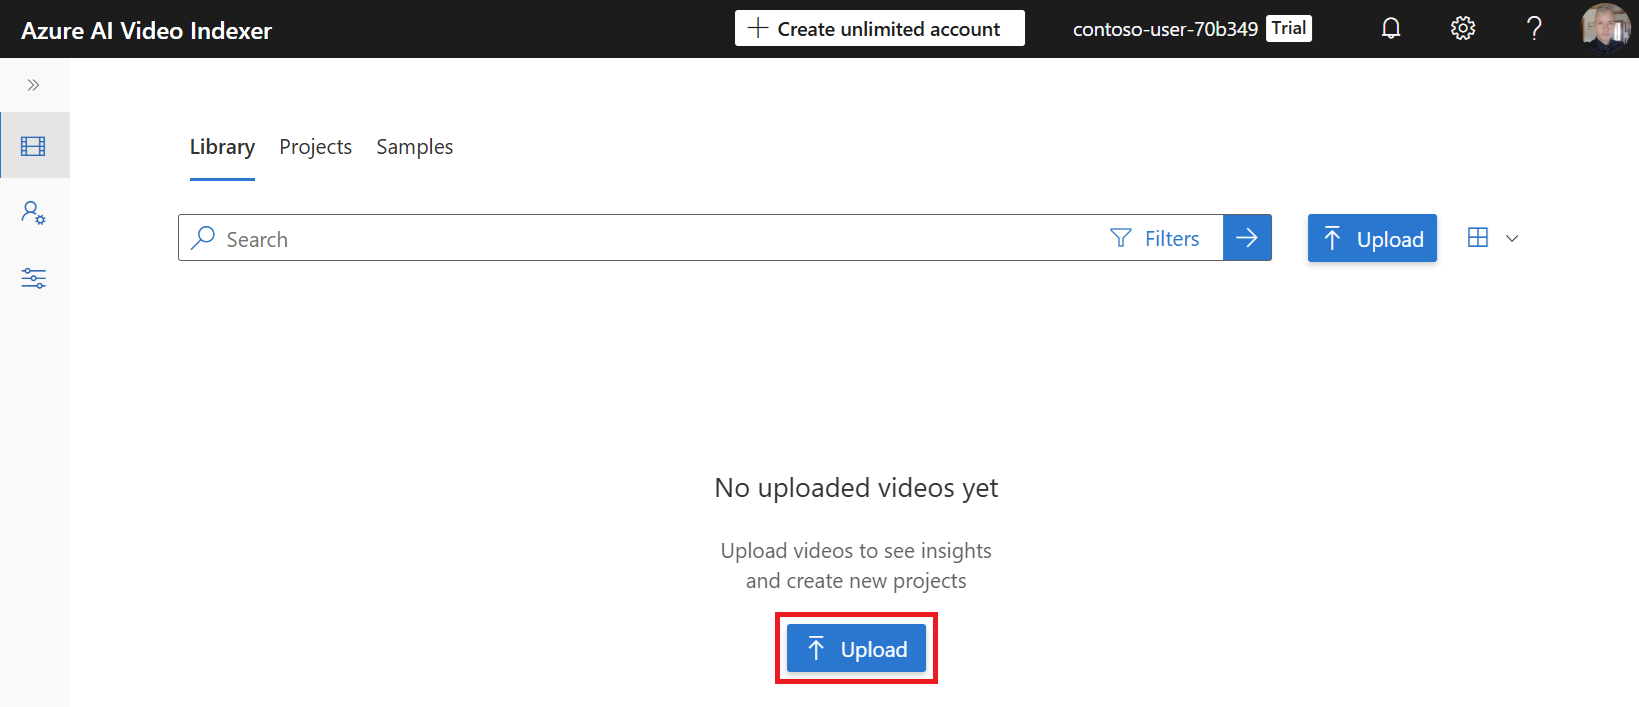Expand the view layout dropdown chevron

[x=1512, y=239]
